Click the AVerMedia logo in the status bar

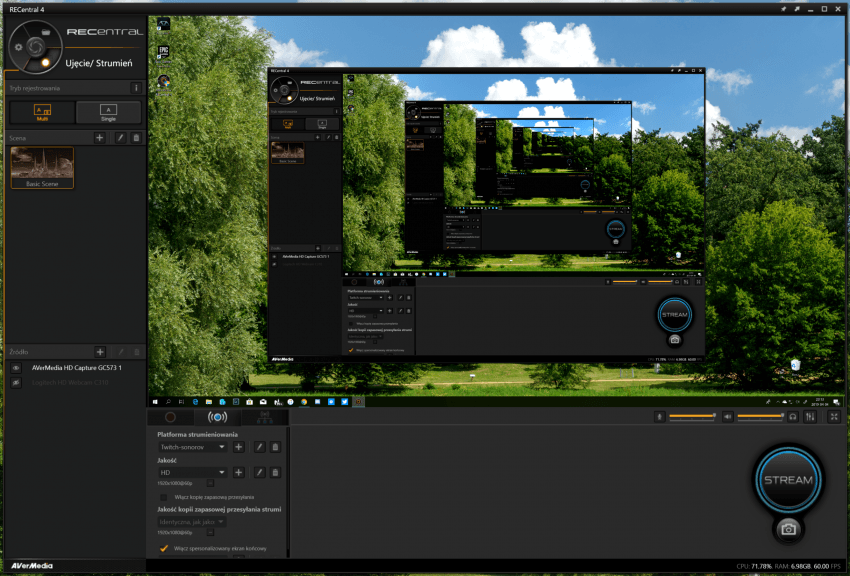tap(32, 566)
